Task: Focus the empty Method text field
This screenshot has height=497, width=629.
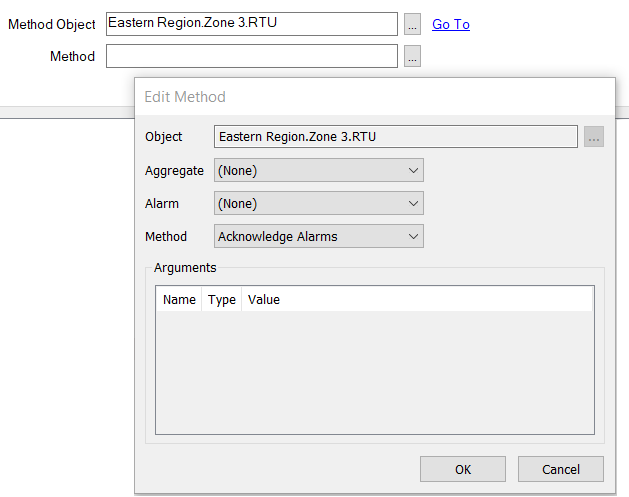Action: point(251,57)
